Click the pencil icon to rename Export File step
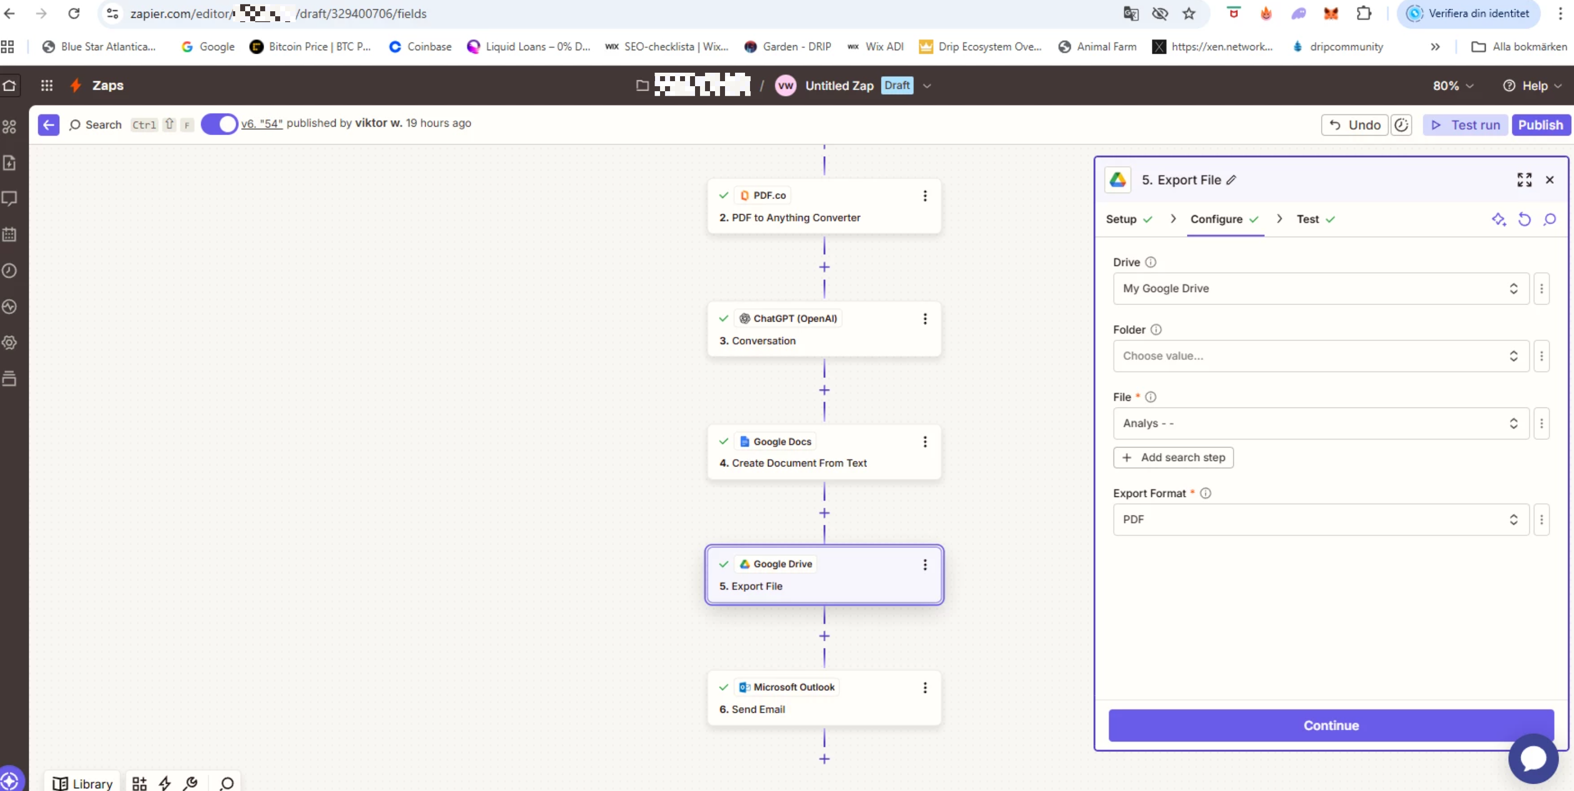The width and height of the screenshot is (1574, 791). point(1231,180)
